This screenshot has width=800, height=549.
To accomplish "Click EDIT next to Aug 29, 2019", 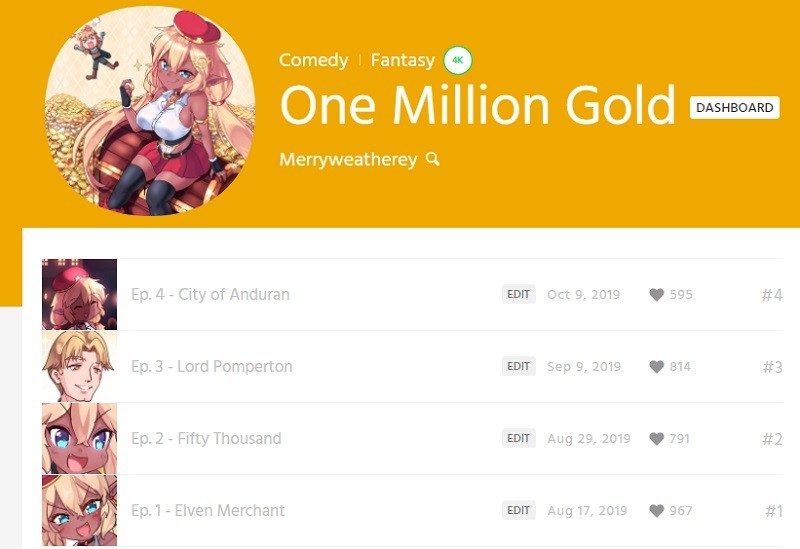I will tap(518, 438).
